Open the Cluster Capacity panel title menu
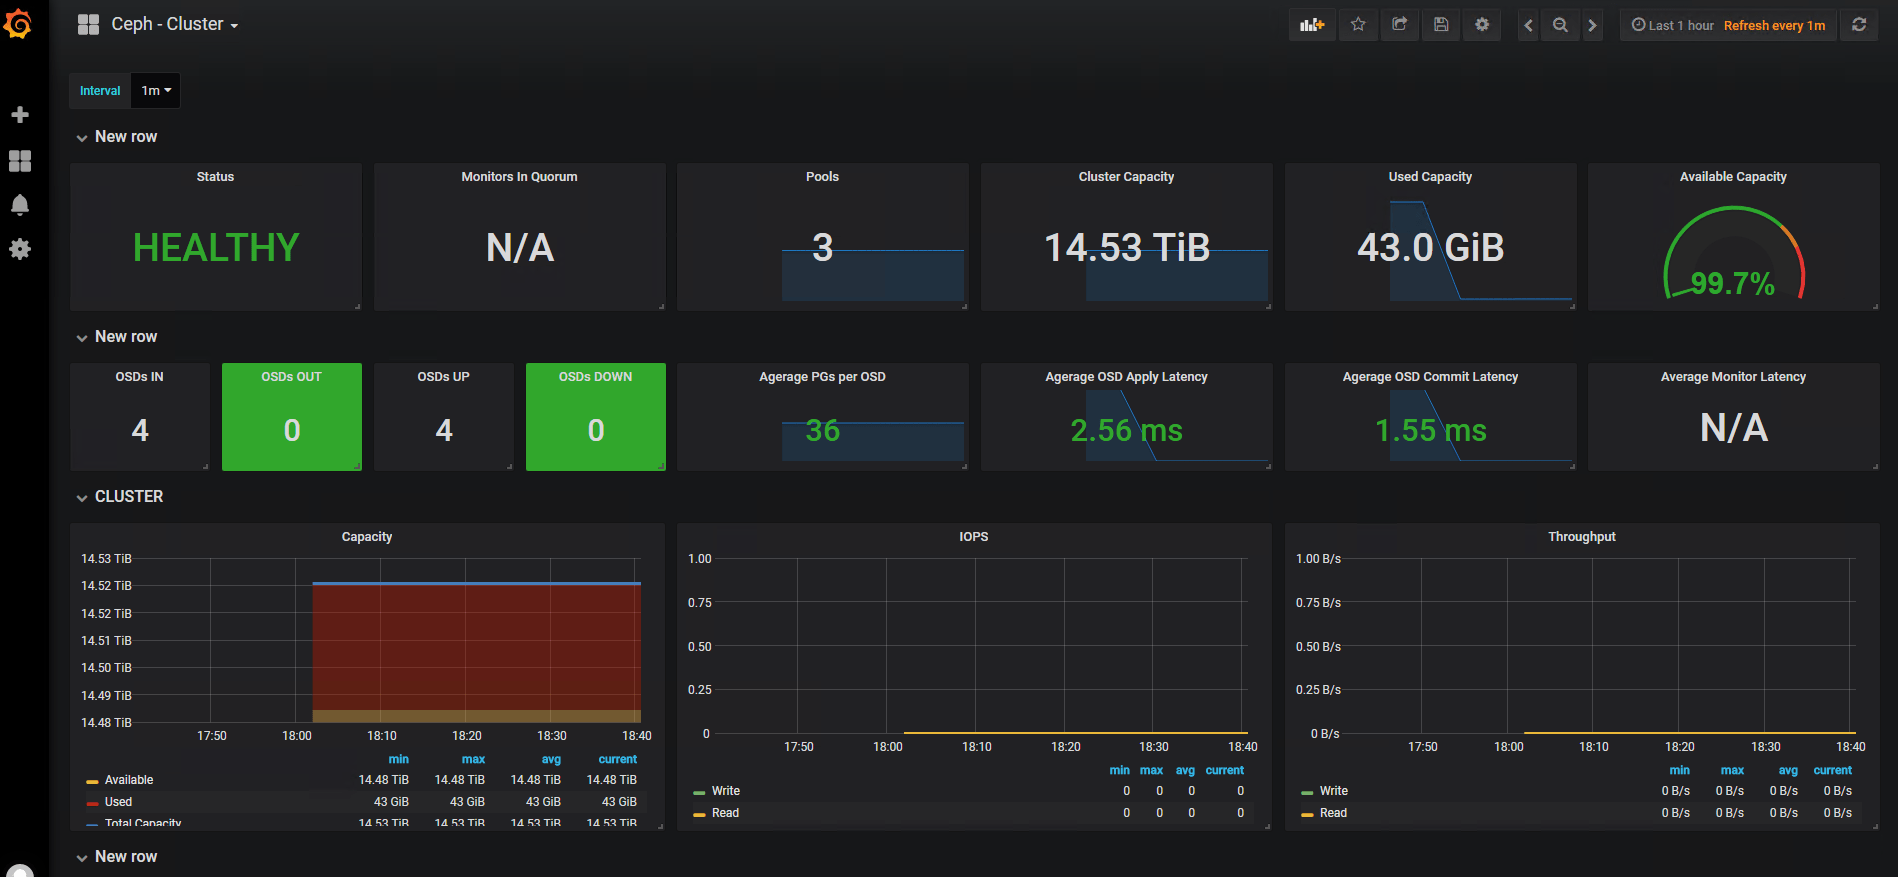1898x877 pixels. pyautogui.click(x=1126, y=177)
